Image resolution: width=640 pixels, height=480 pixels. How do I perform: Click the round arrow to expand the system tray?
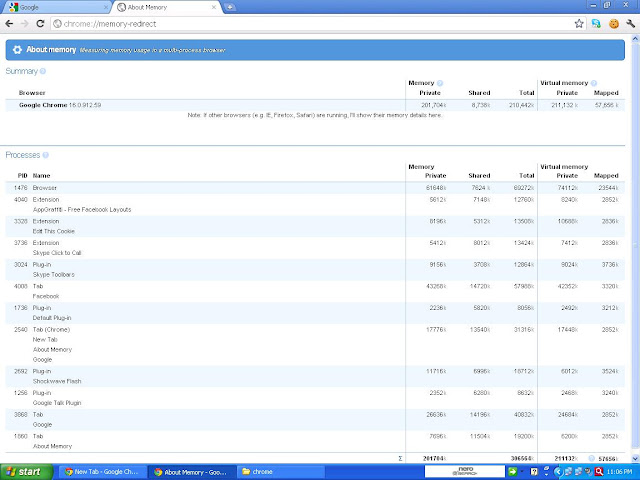[558, 472]
